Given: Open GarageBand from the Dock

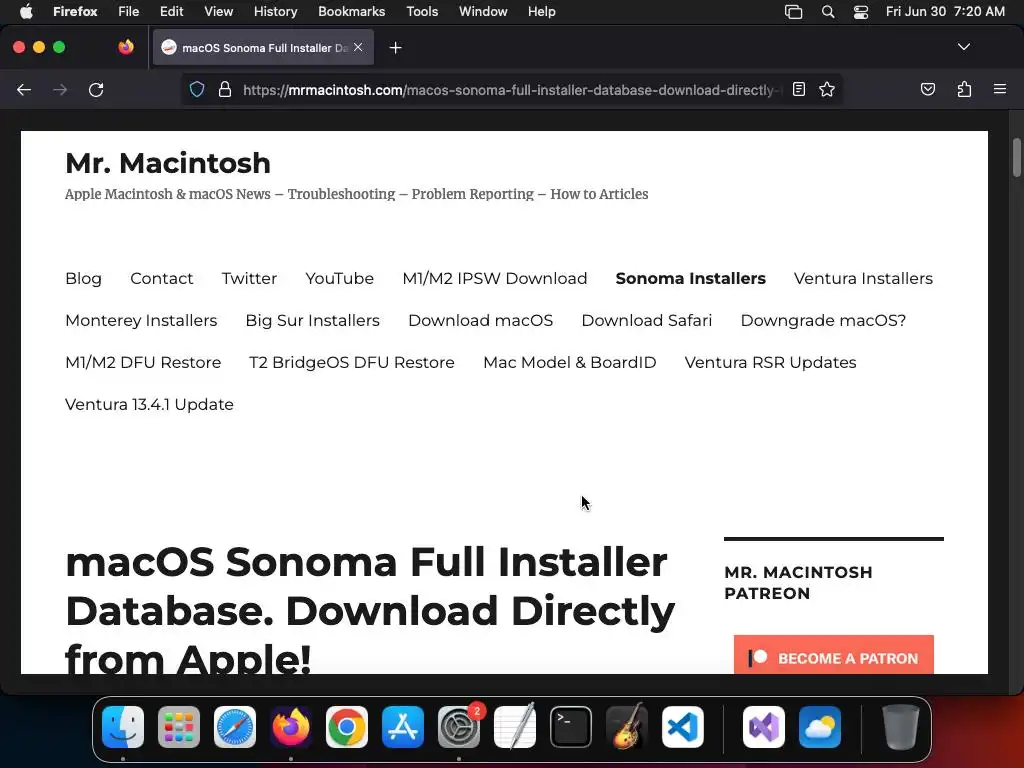Looking at the screenshot, I should (627, 727).
